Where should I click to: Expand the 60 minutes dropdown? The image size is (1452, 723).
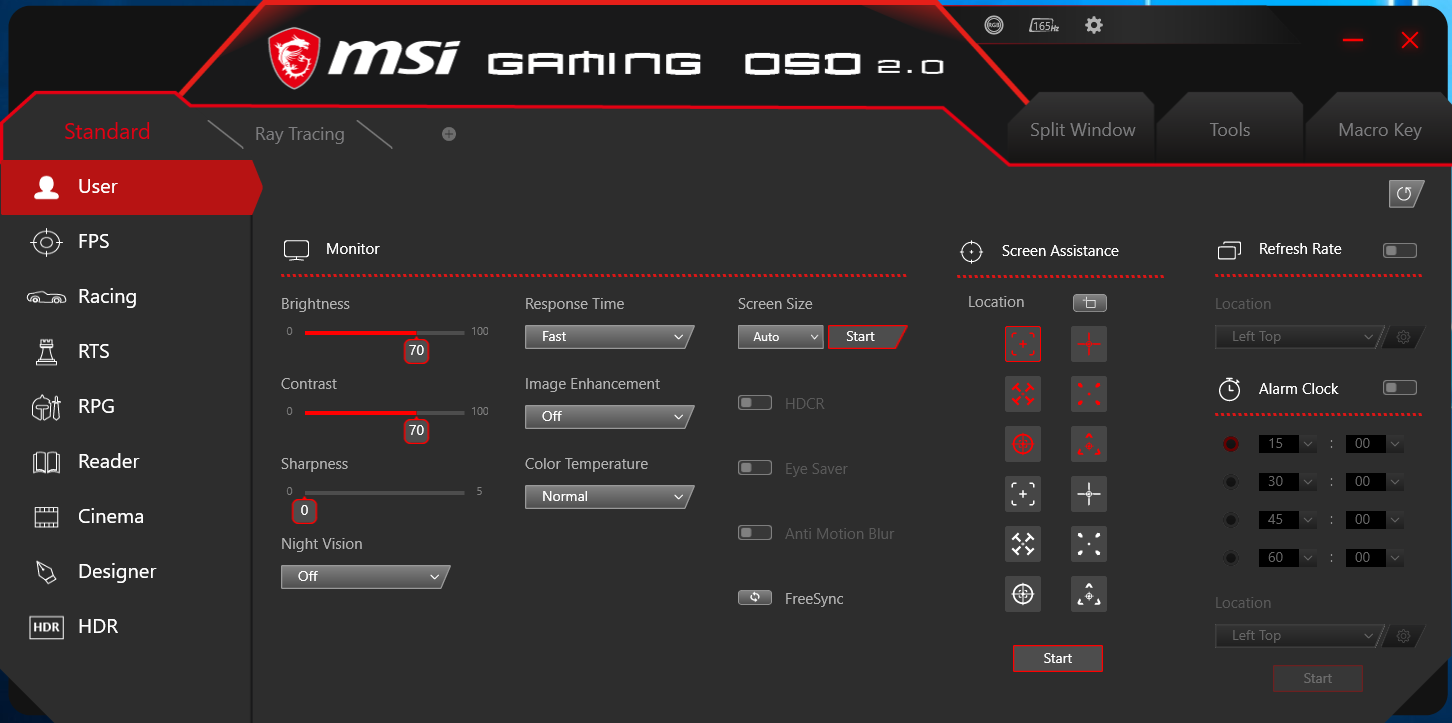click(1287, 558)
